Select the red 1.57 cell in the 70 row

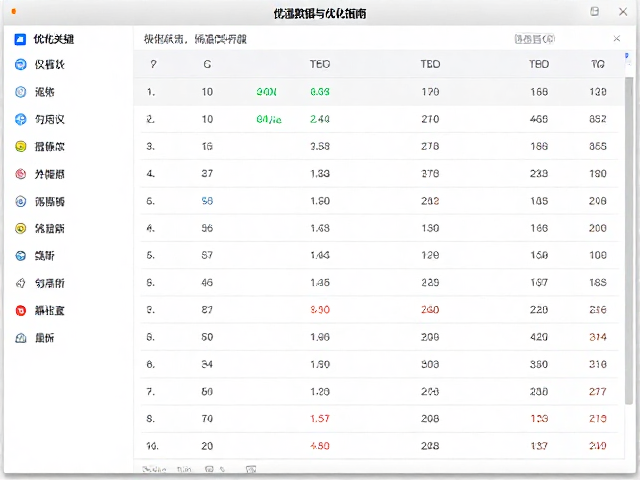click(x=320, y=418)
